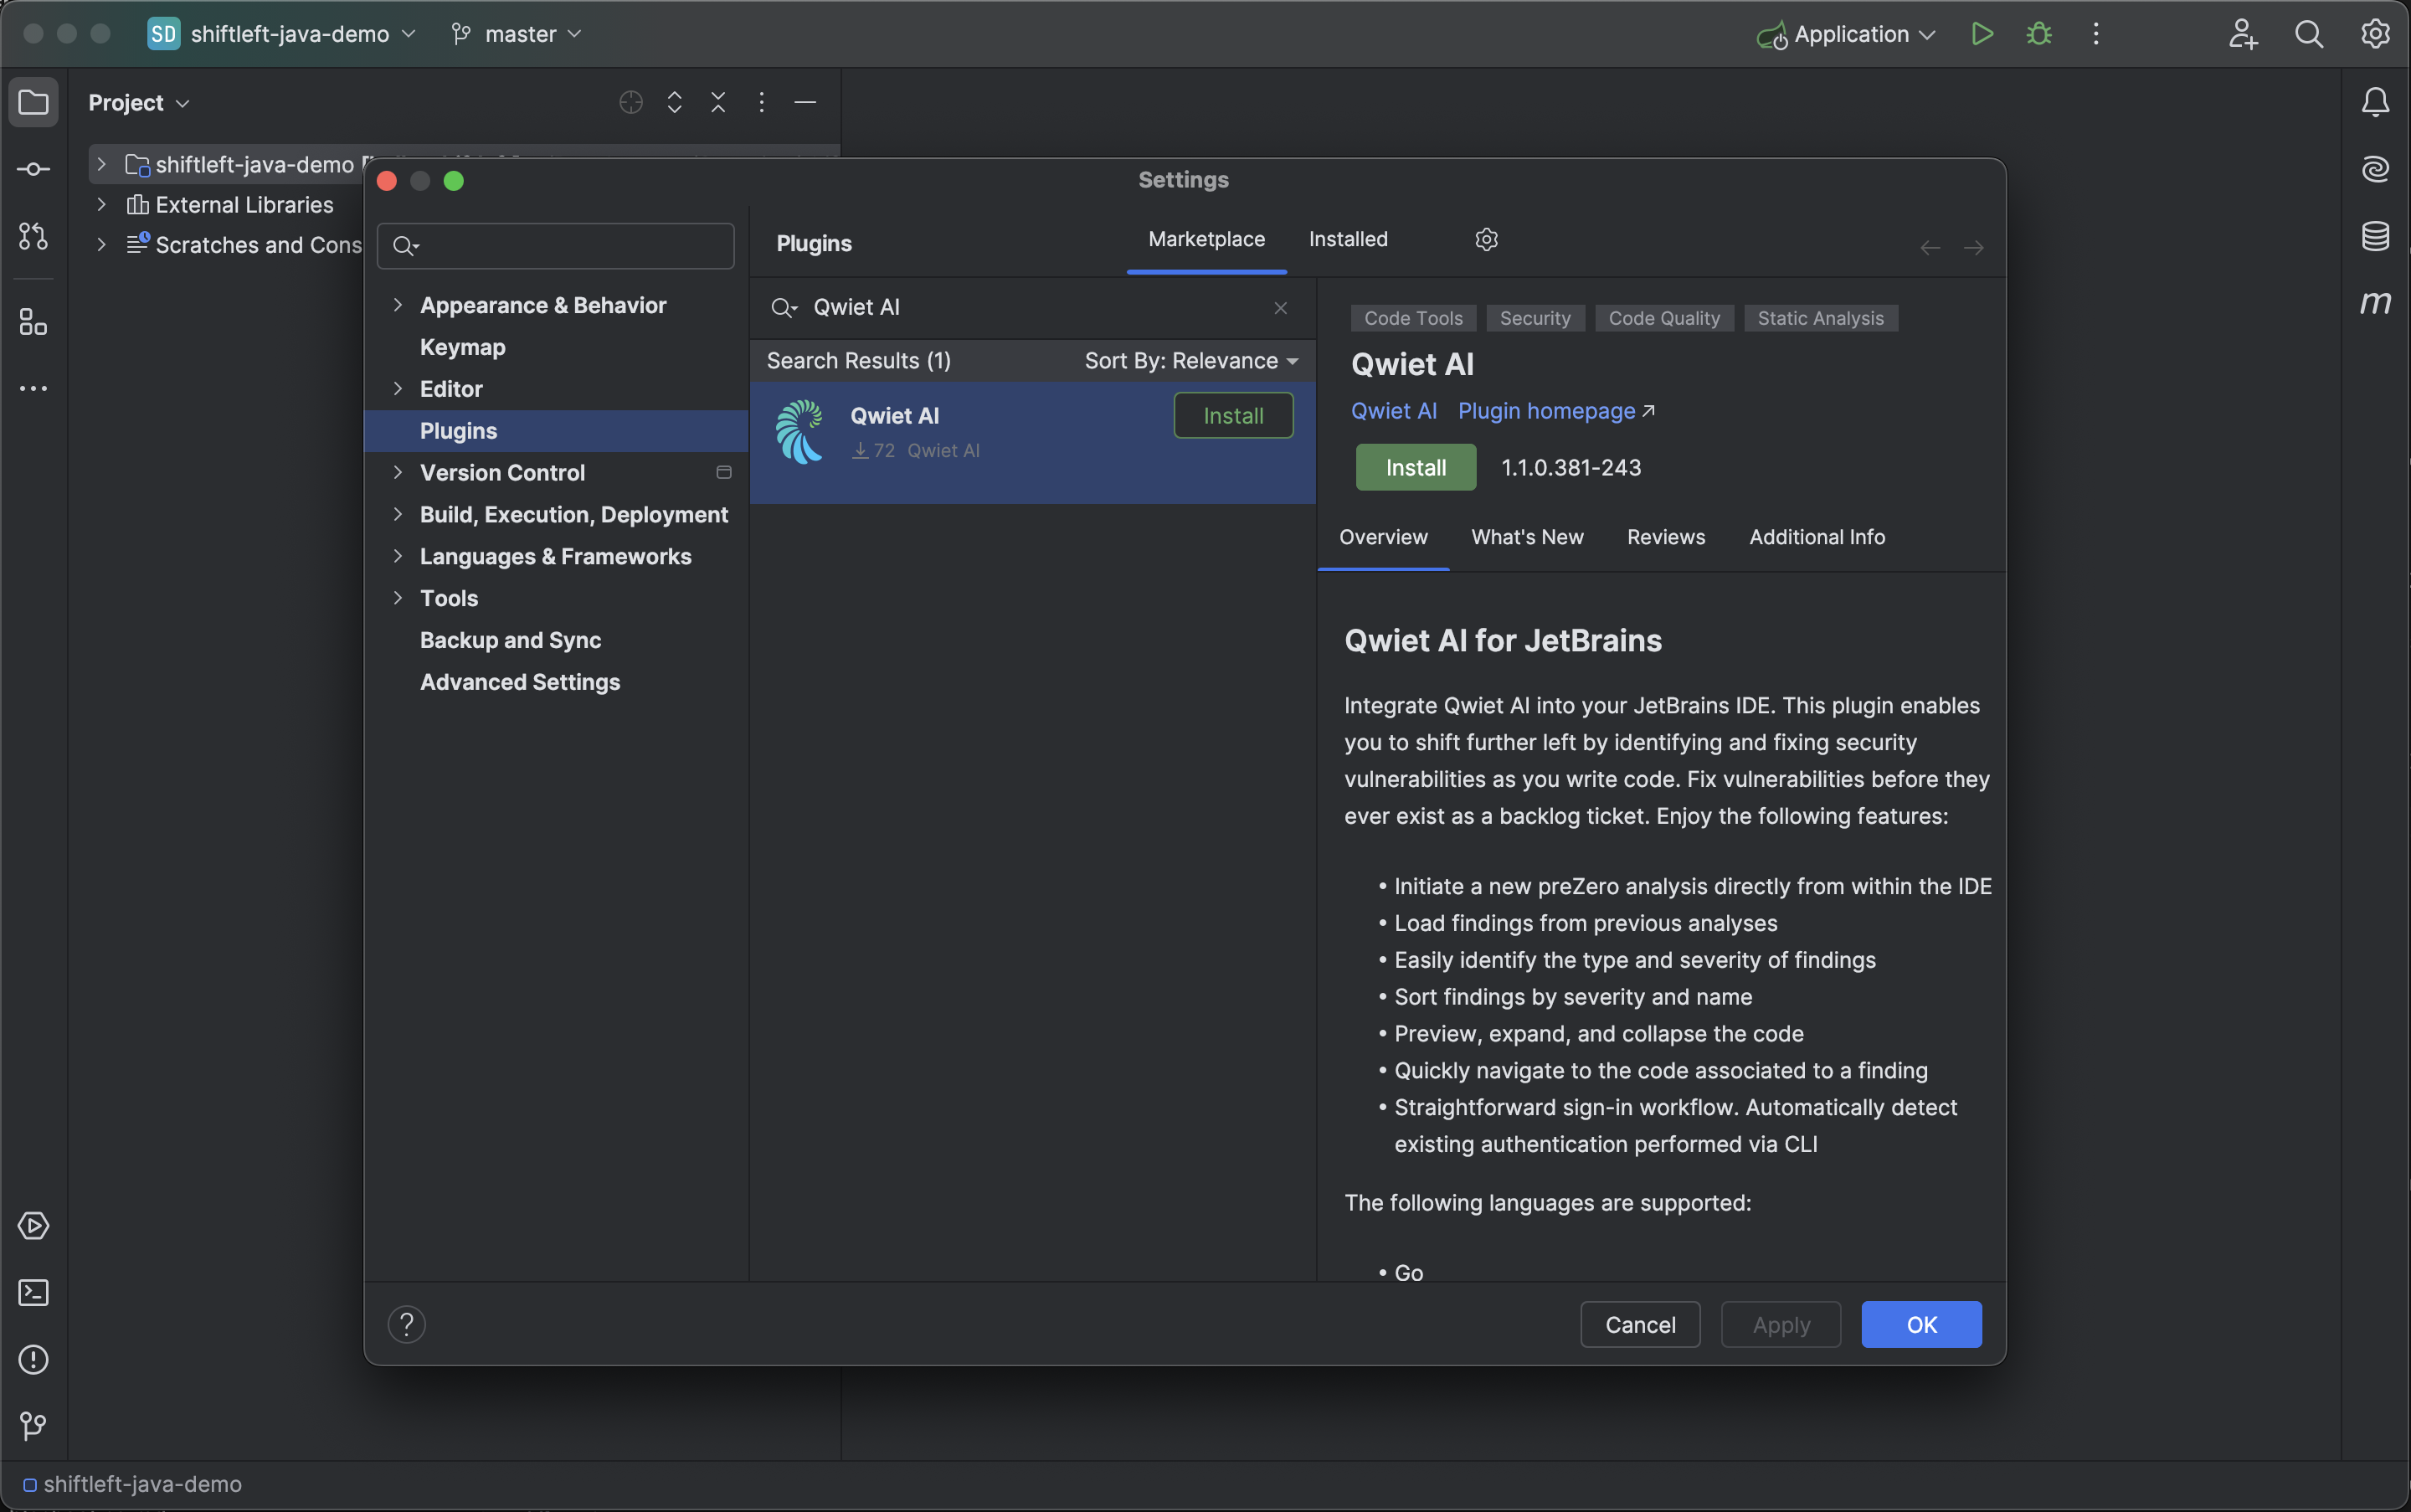The height and width of the screenshot is (1512, 2411).
Task: Open the Overview tab
Action: [x=1383, y=537]
